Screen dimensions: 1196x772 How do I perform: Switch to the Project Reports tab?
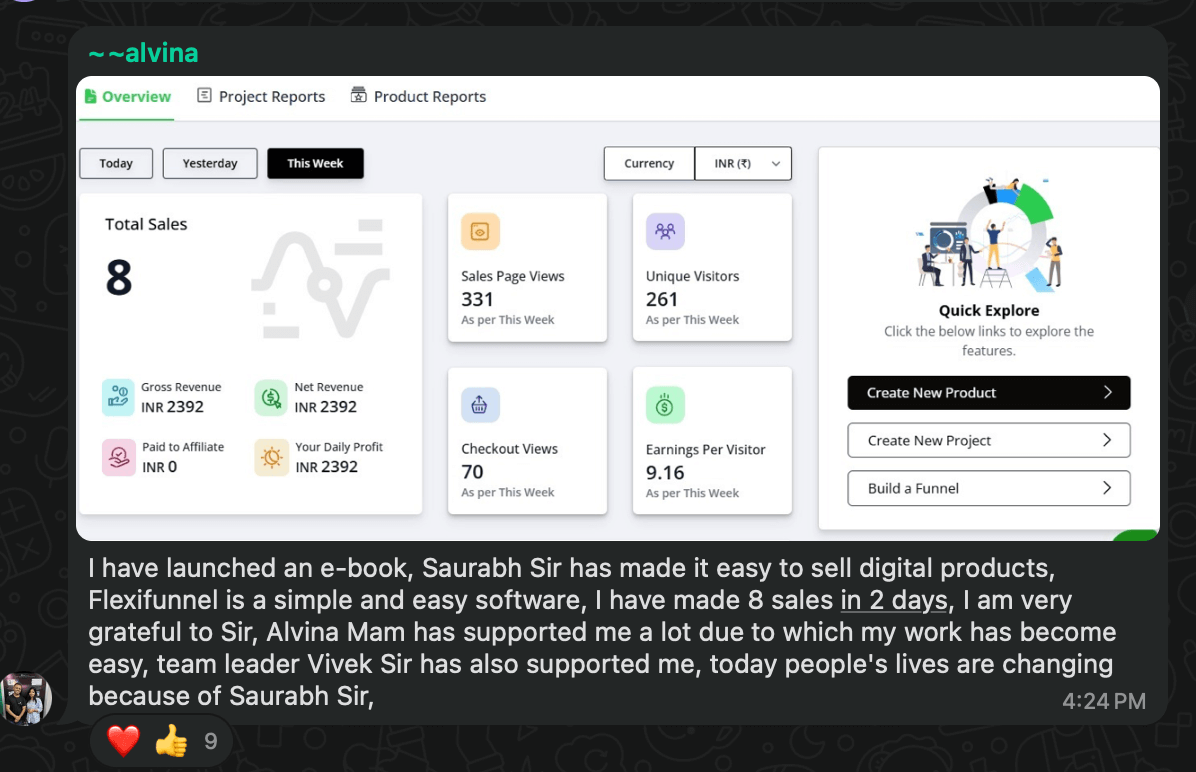261,97
